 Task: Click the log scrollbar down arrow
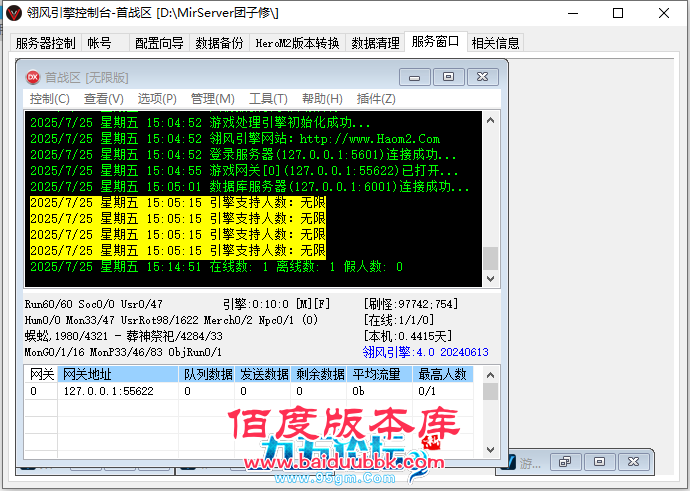(x=491, y=279)
